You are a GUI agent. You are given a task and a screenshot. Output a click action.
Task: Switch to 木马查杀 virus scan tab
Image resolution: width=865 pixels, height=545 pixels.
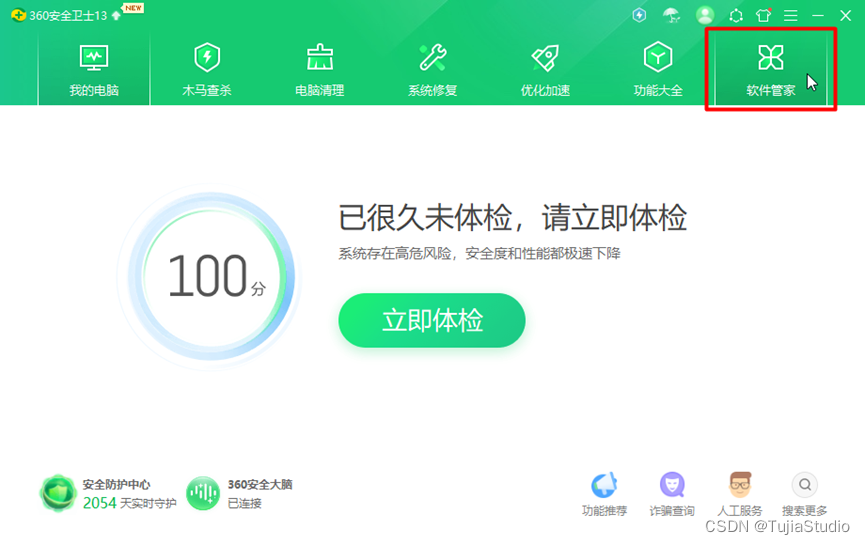pyautogui.click(x=207, y=70)
